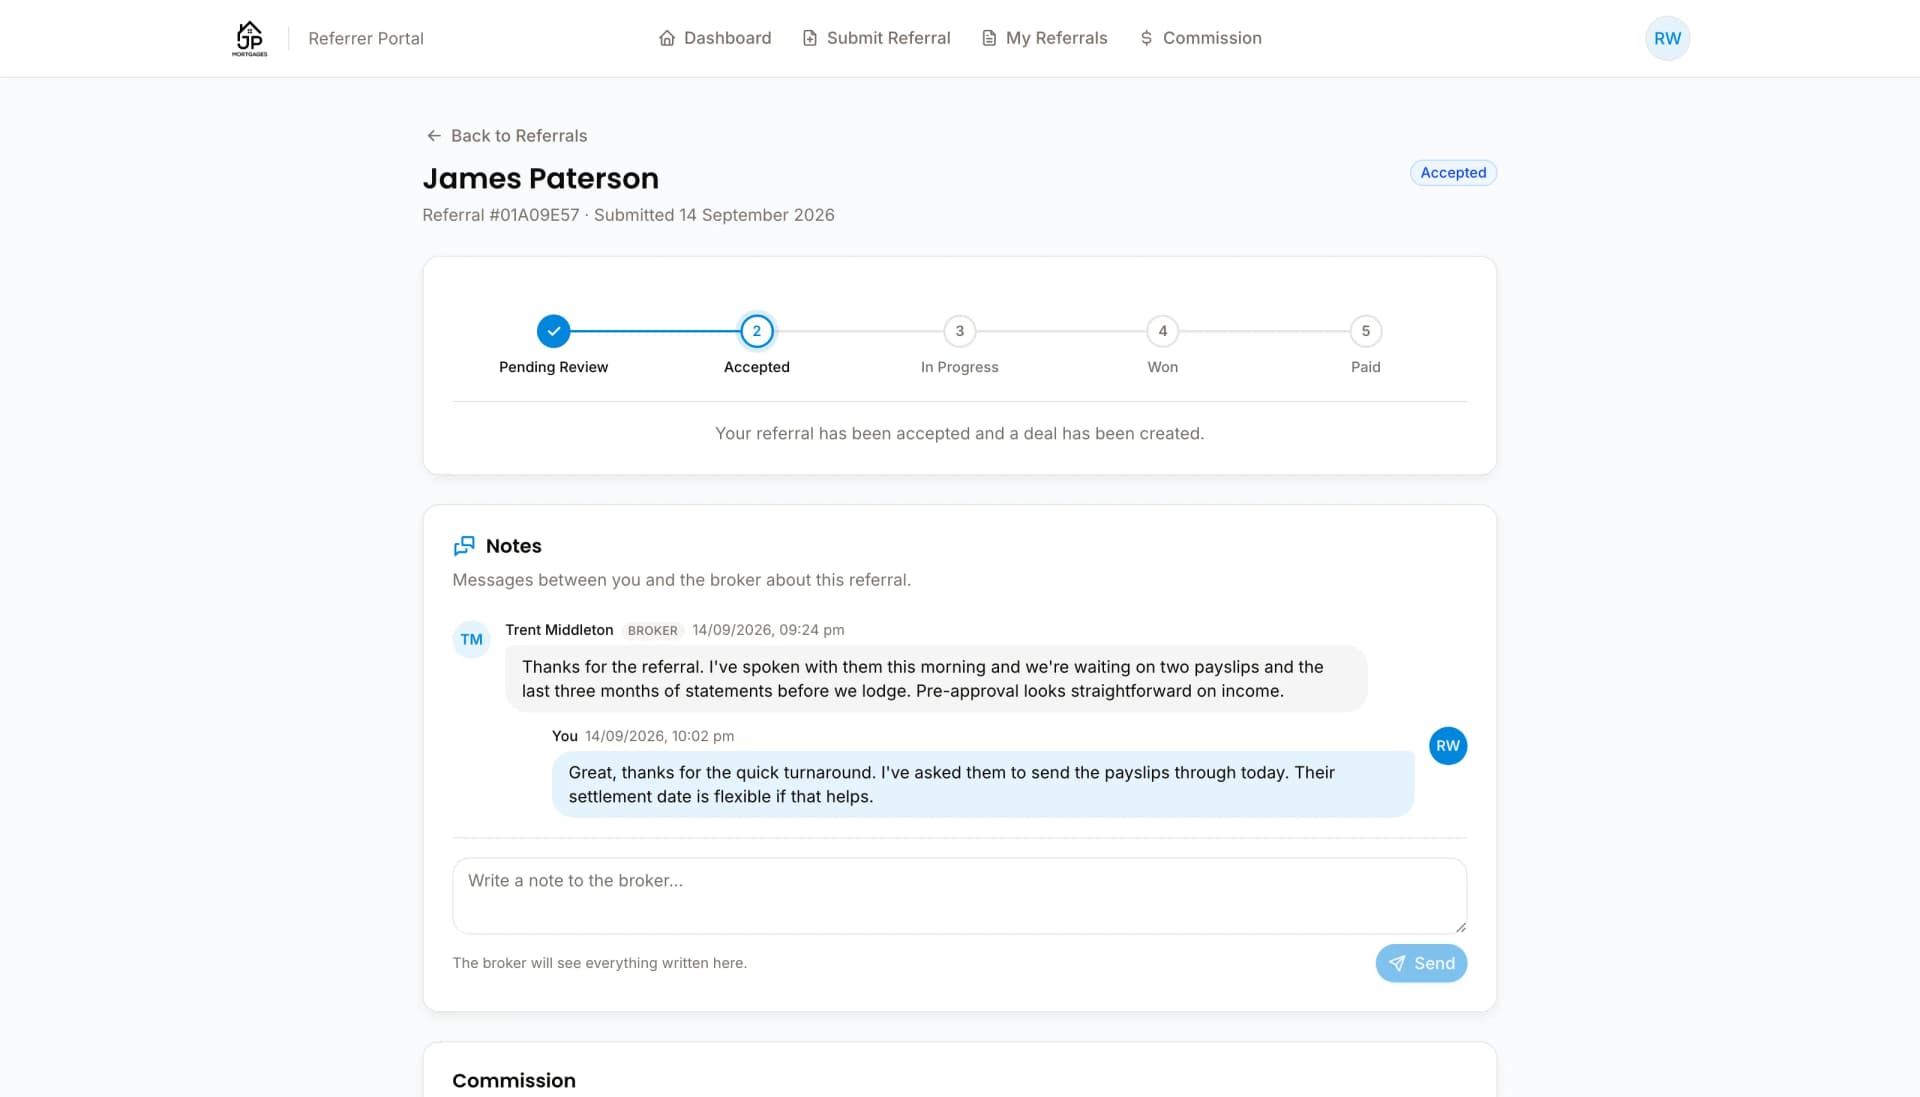Click the Notes chat bubbles icon
The image size is (1920, 1097).
click(464, 546)
